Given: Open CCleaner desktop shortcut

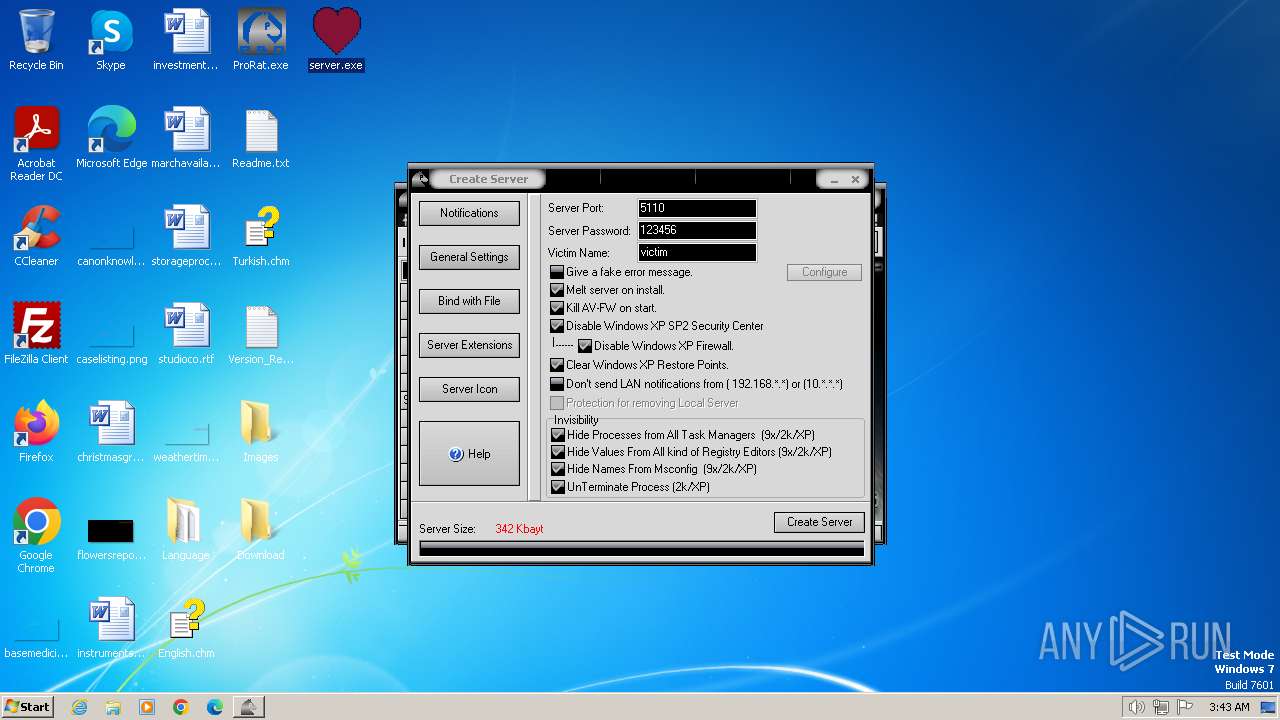Looking at the screenshot, I should [x=36, y=236].
